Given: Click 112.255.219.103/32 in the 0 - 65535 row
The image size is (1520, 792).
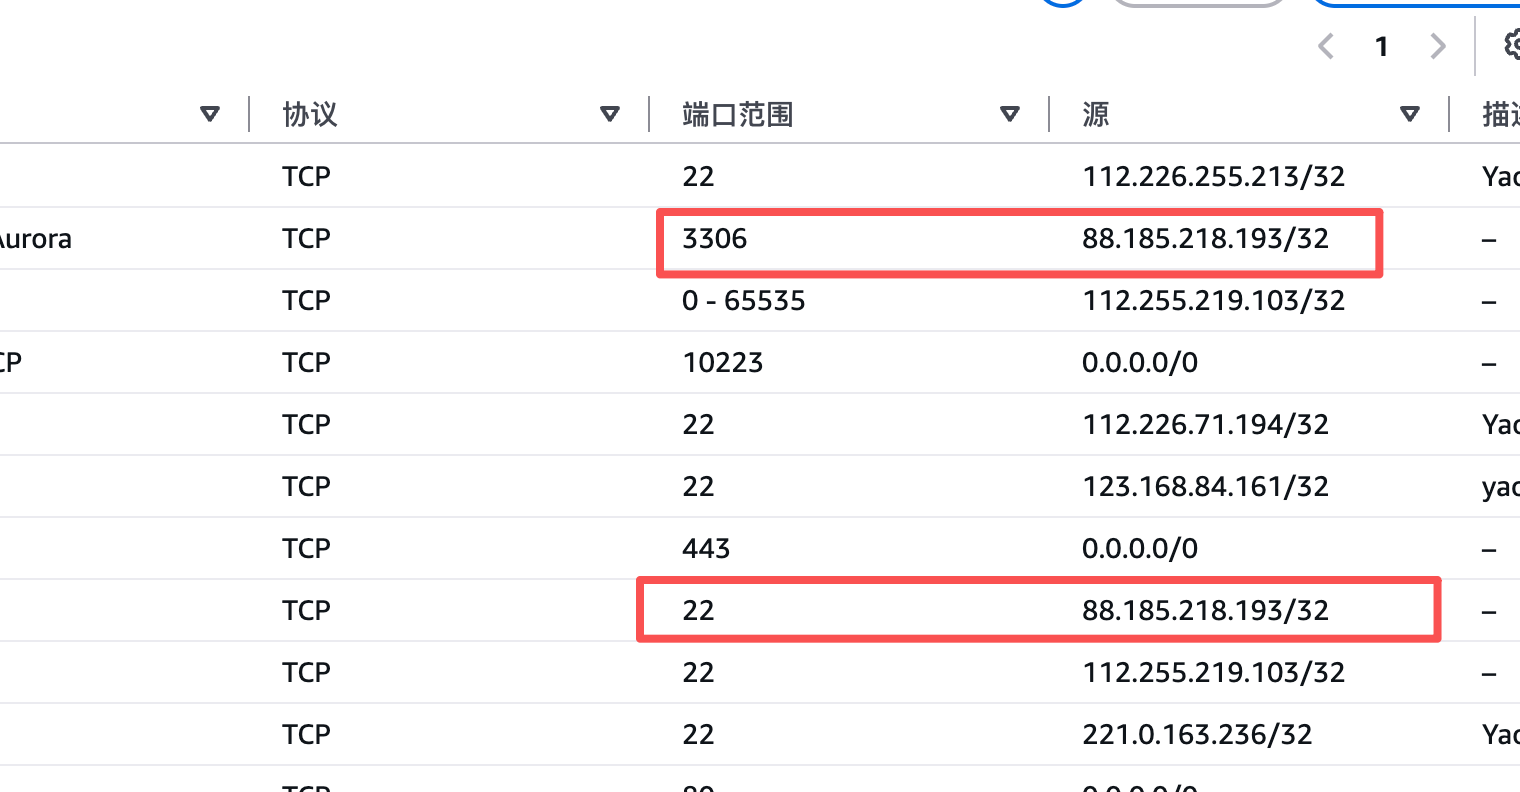Looking at the screenshot, I should click(1213, 300).
